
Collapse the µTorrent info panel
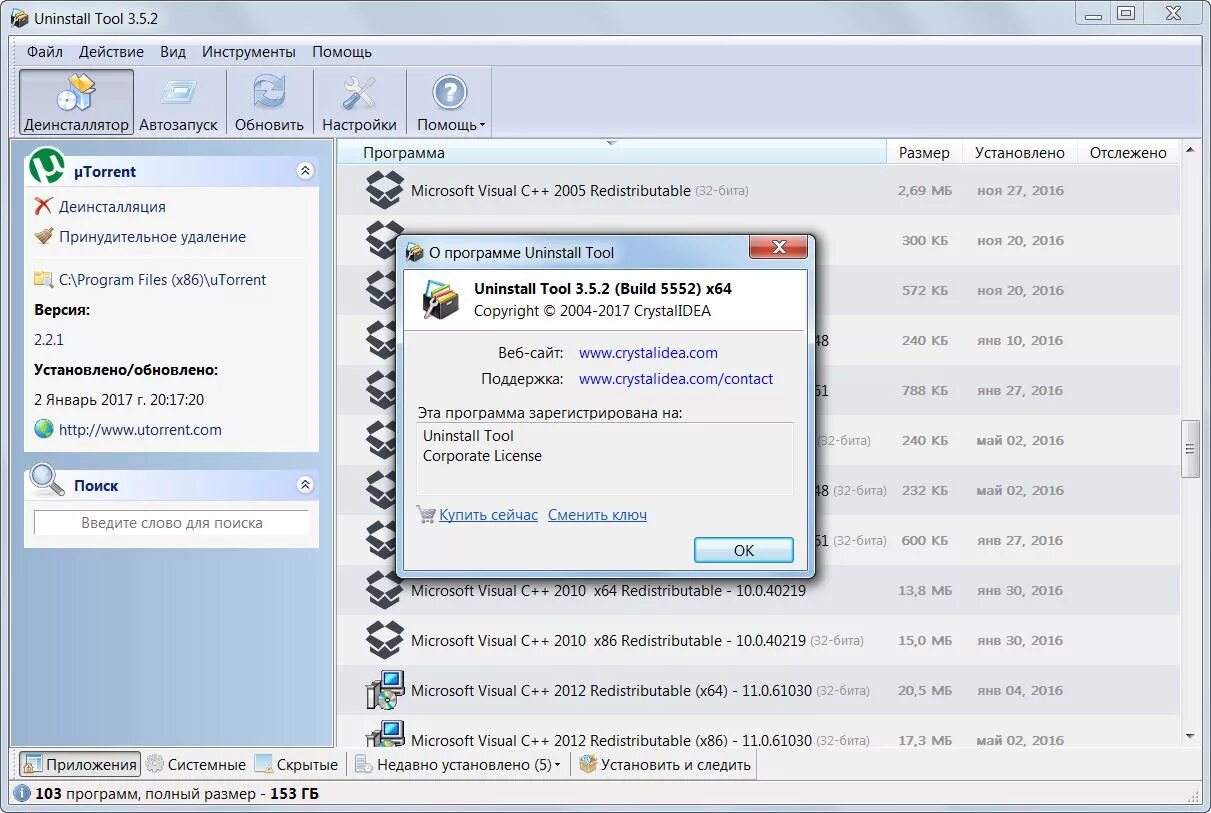(x=305, y=172)
